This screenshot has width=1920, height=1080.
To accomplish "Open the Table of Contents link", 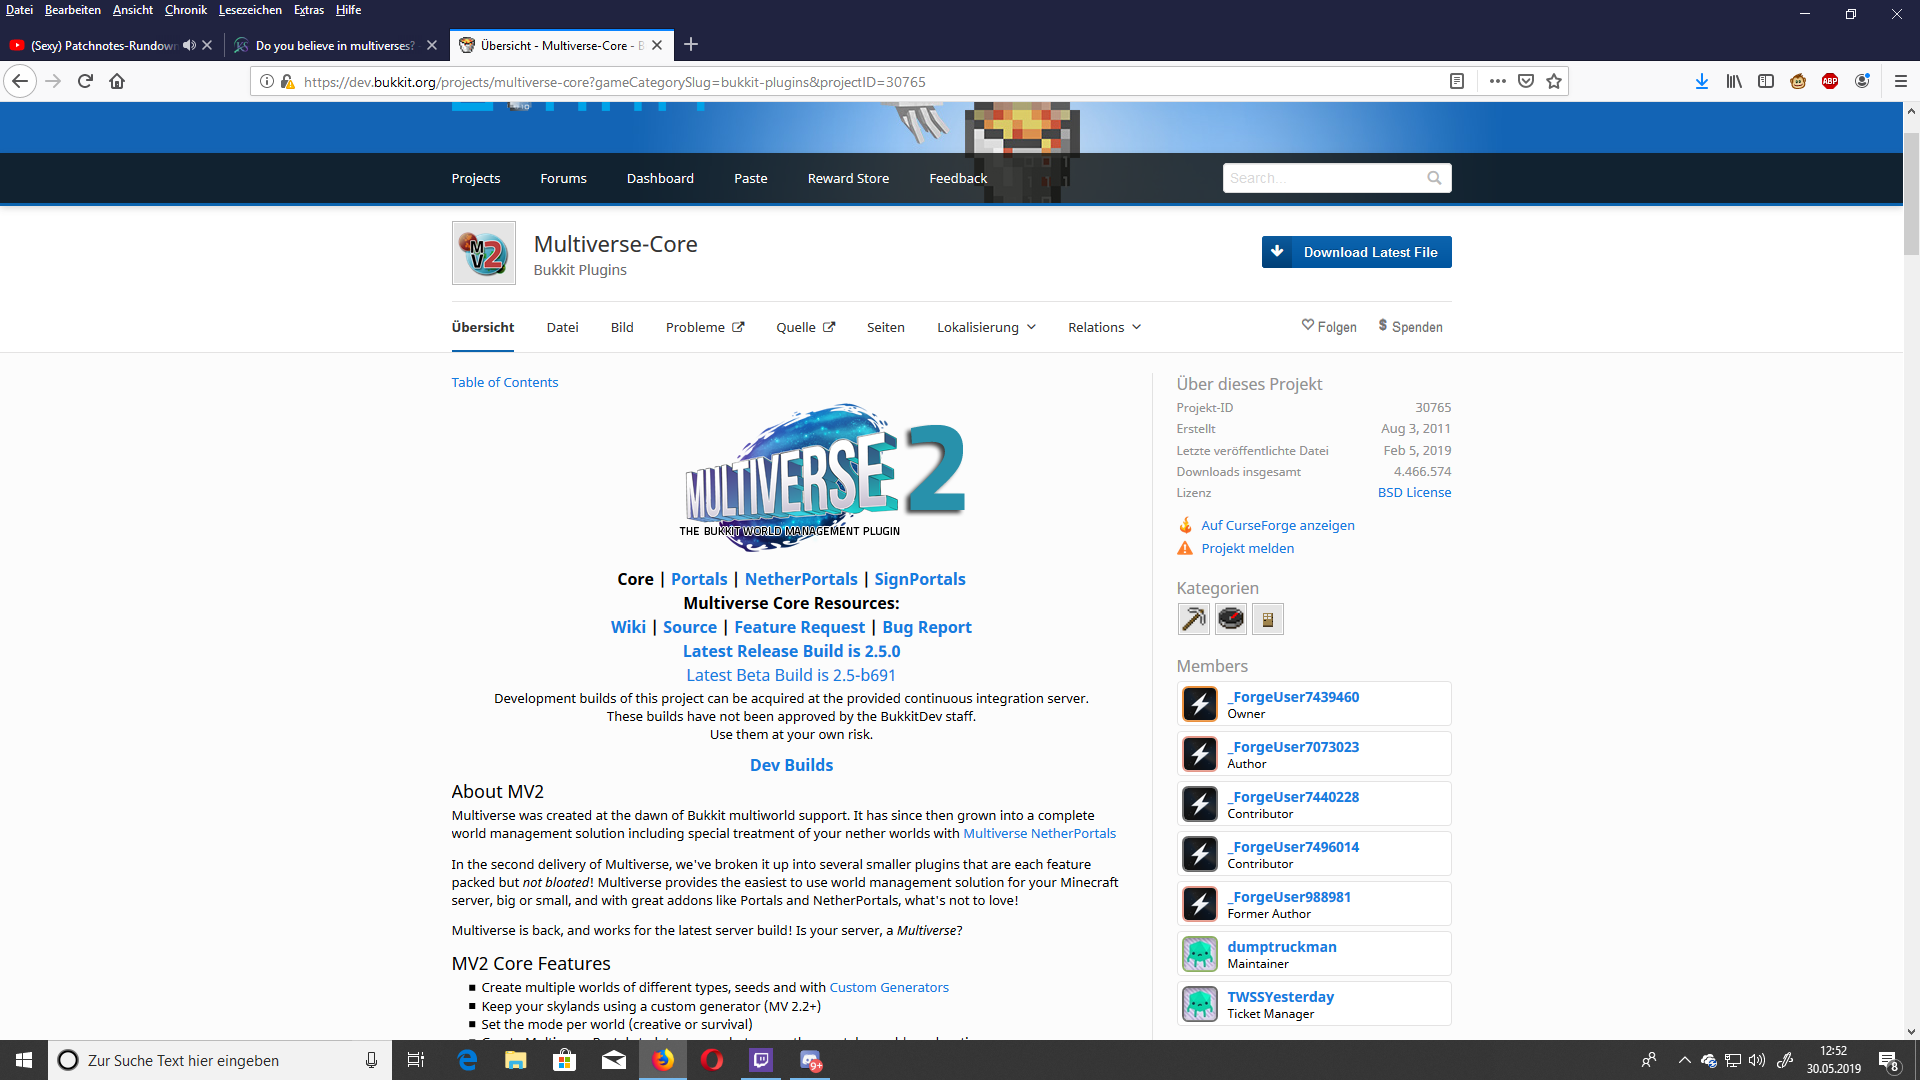I will pos(504,382).
